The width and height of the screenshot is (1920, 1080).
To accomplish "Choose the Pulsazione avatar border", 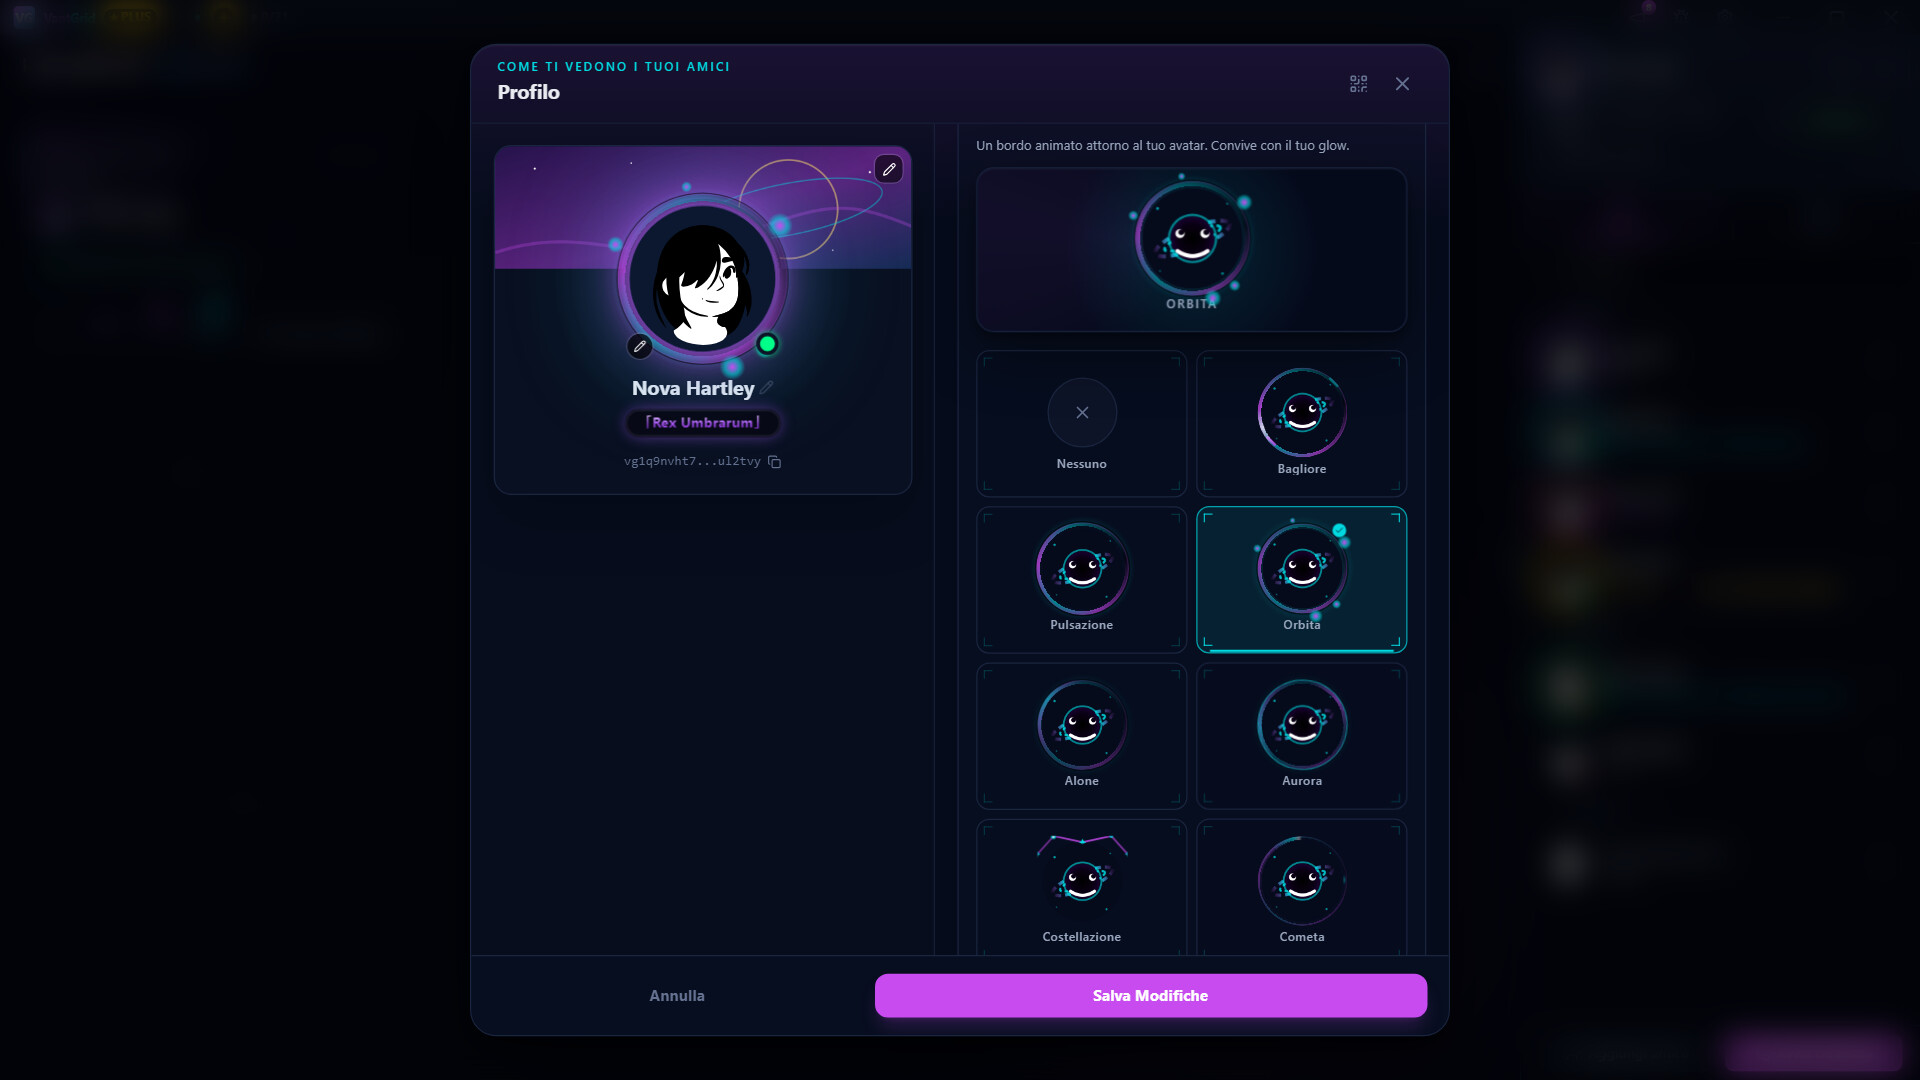I will [1081, 580].
